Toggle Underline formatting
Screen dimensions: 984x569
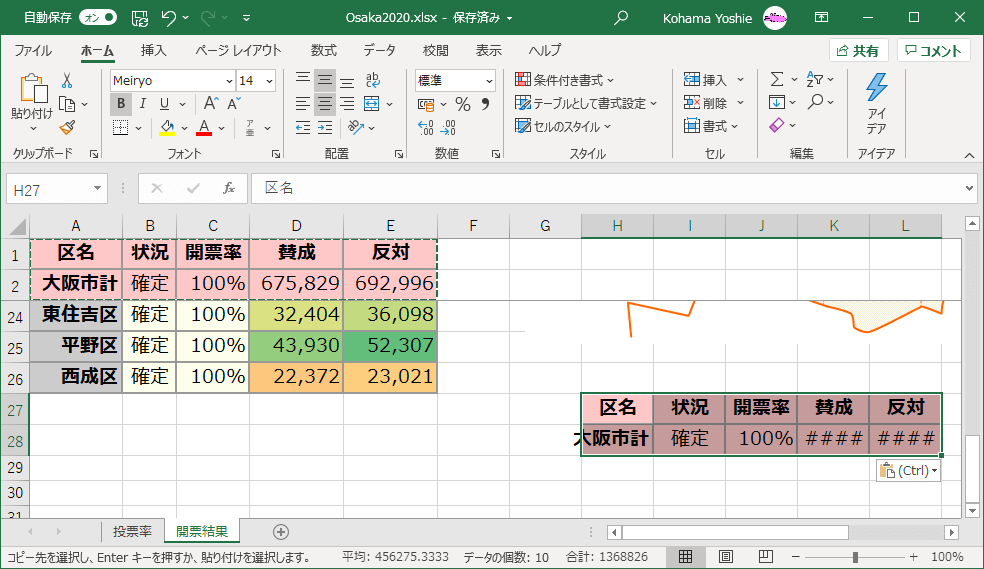164,104
